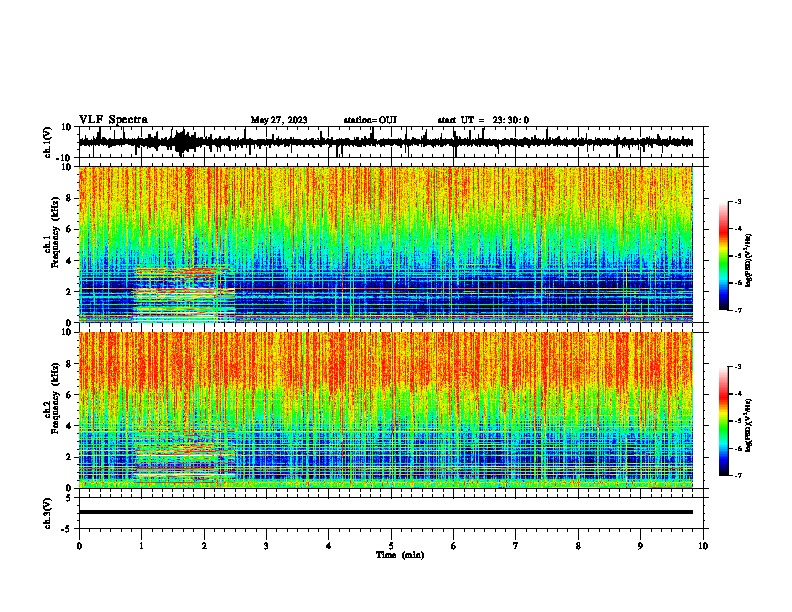Click the flat black ch.3 trace line
This screenshot has width=792, height=612.
click(386, 512)
